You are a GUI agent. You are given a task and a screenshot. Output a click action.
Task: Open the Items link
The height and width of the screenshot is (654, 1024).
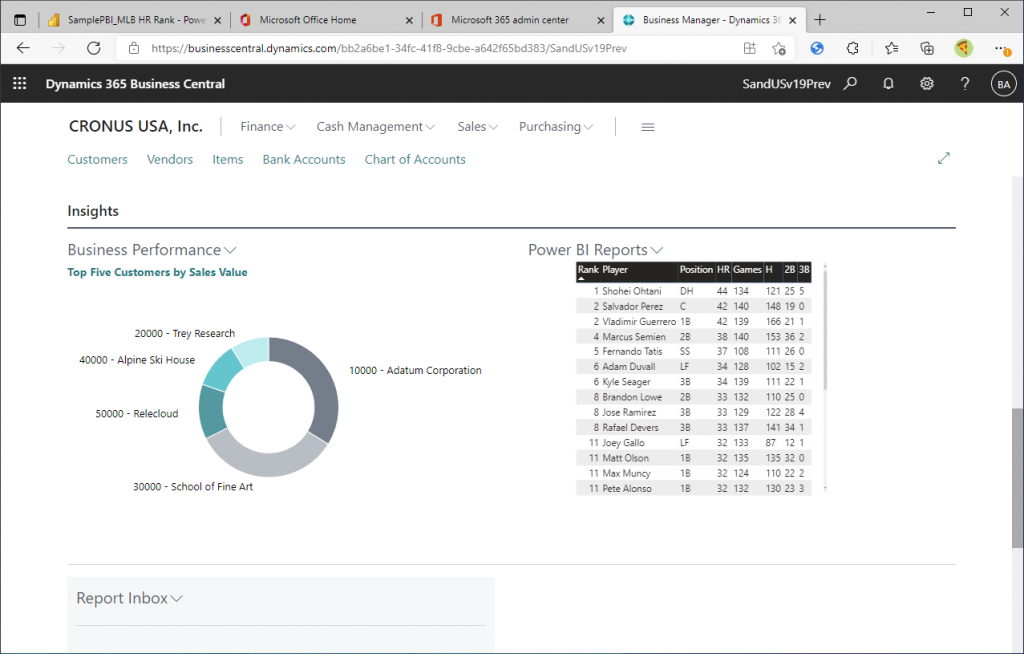pyautogui.click(x=227, y=159)
